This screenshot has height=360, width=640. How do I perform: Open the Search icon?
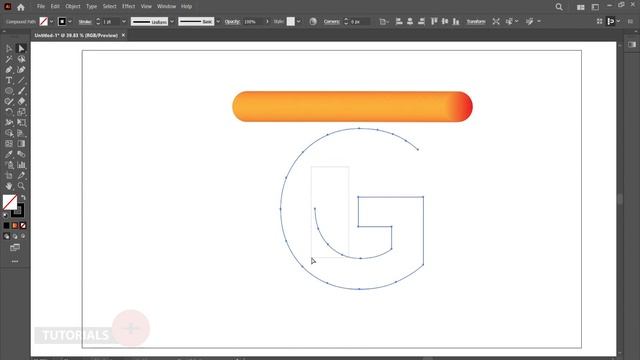[559, 7]
